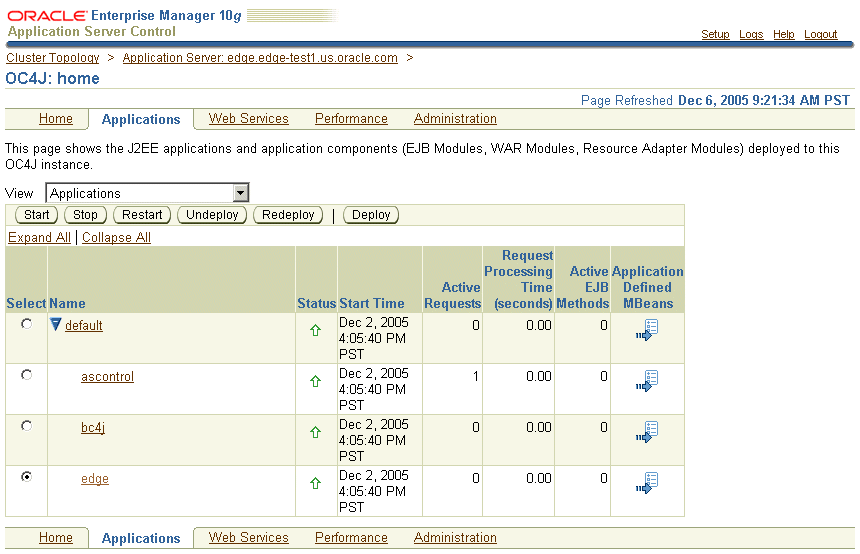This screenshot has height=554, width=860.
Task: Go to the top Home tab
Action: 55,118
